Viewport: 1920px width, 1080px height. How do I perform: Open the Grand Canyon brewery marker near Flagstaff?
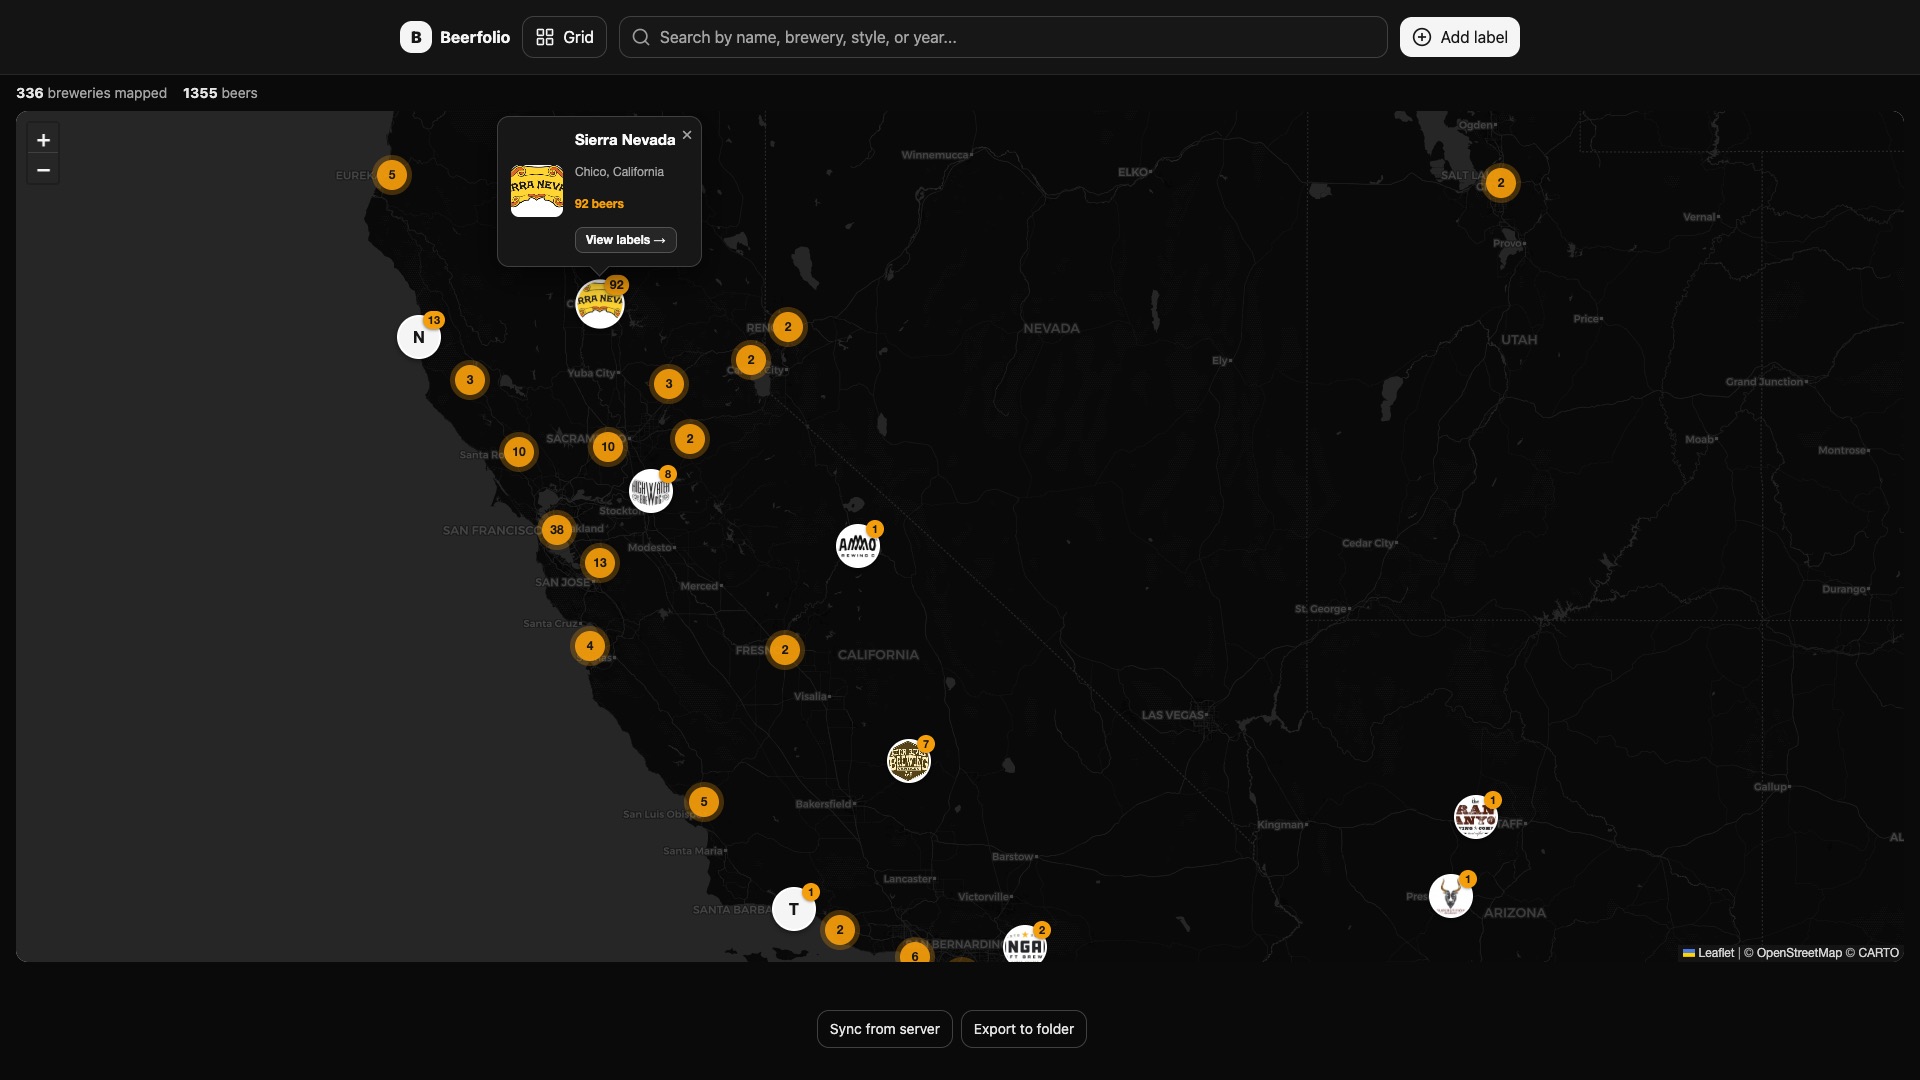(x=1476, y=817)
